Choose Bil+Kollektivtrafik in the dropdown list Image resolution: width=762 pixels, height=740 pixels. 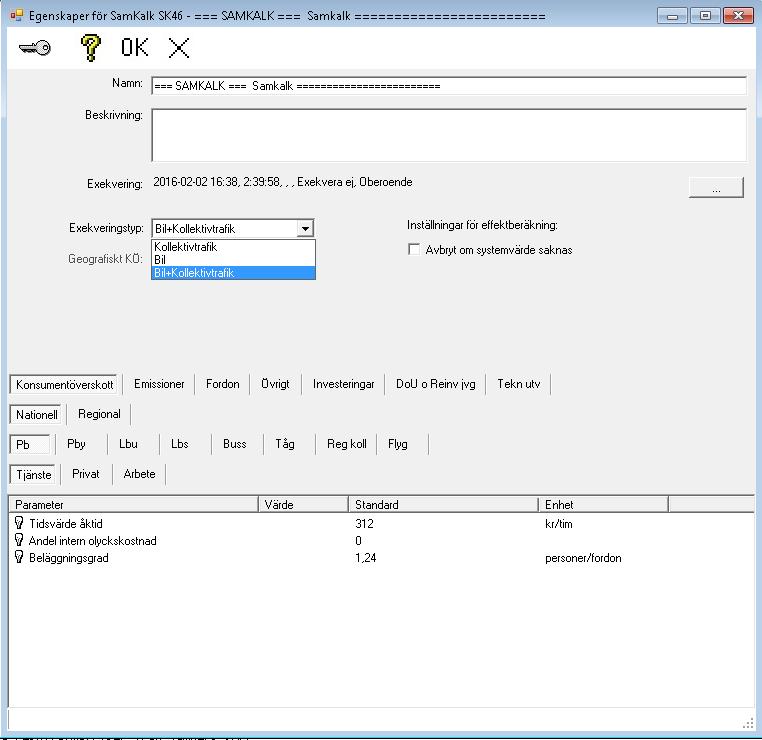(x=233, y=273)
